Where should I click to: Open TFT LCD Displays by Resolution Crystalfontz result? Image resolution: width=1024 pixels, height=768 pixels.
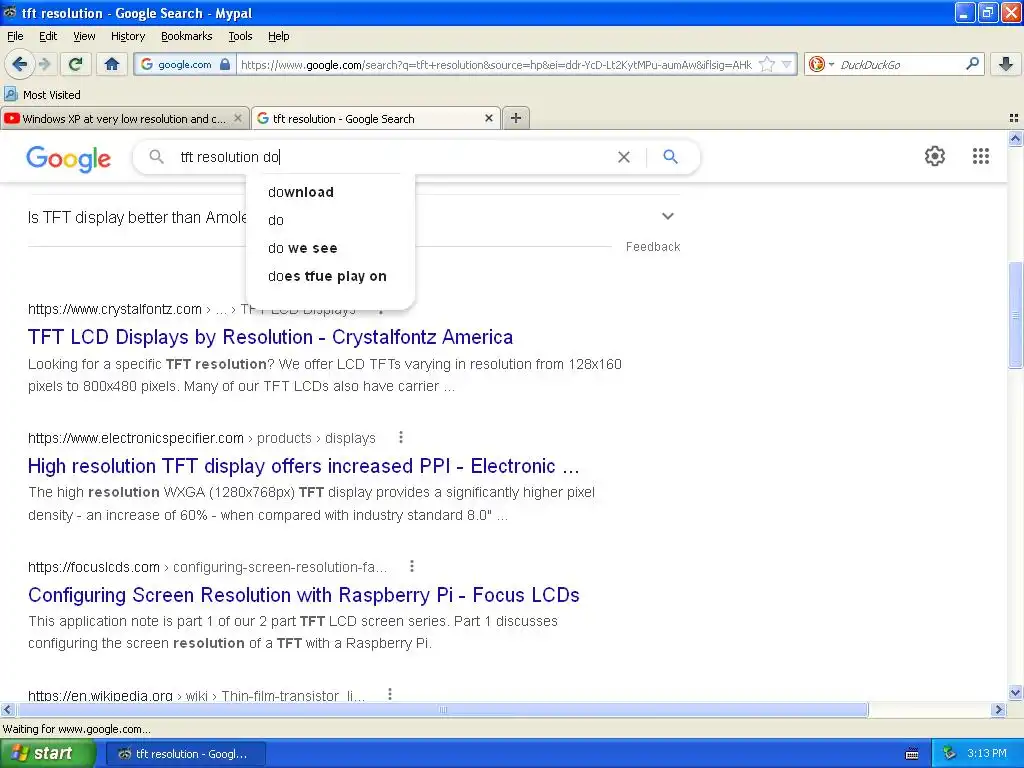[x=270, y=337]
